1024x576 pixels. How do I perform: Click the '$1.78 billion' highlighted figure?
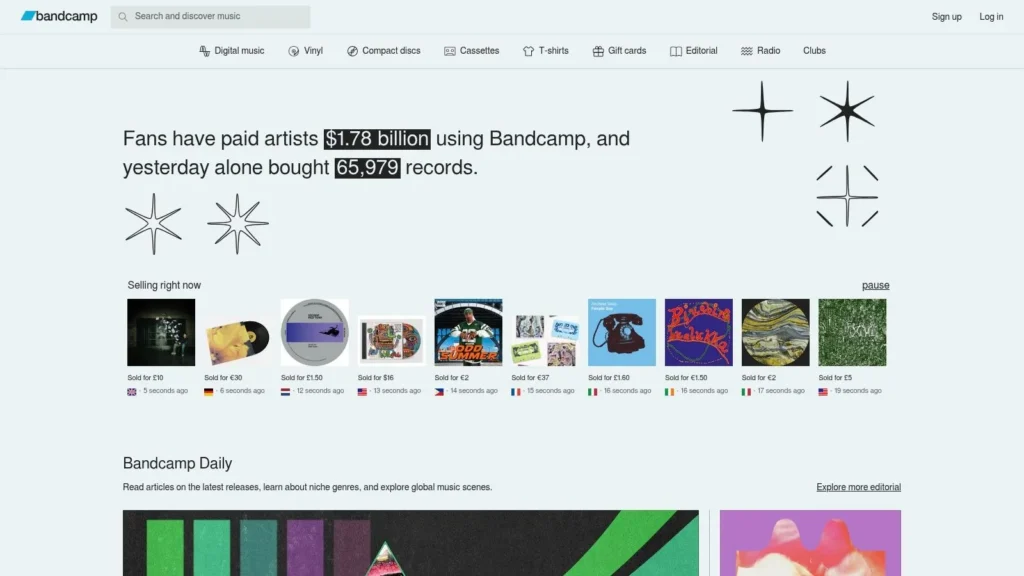[377, 139]
